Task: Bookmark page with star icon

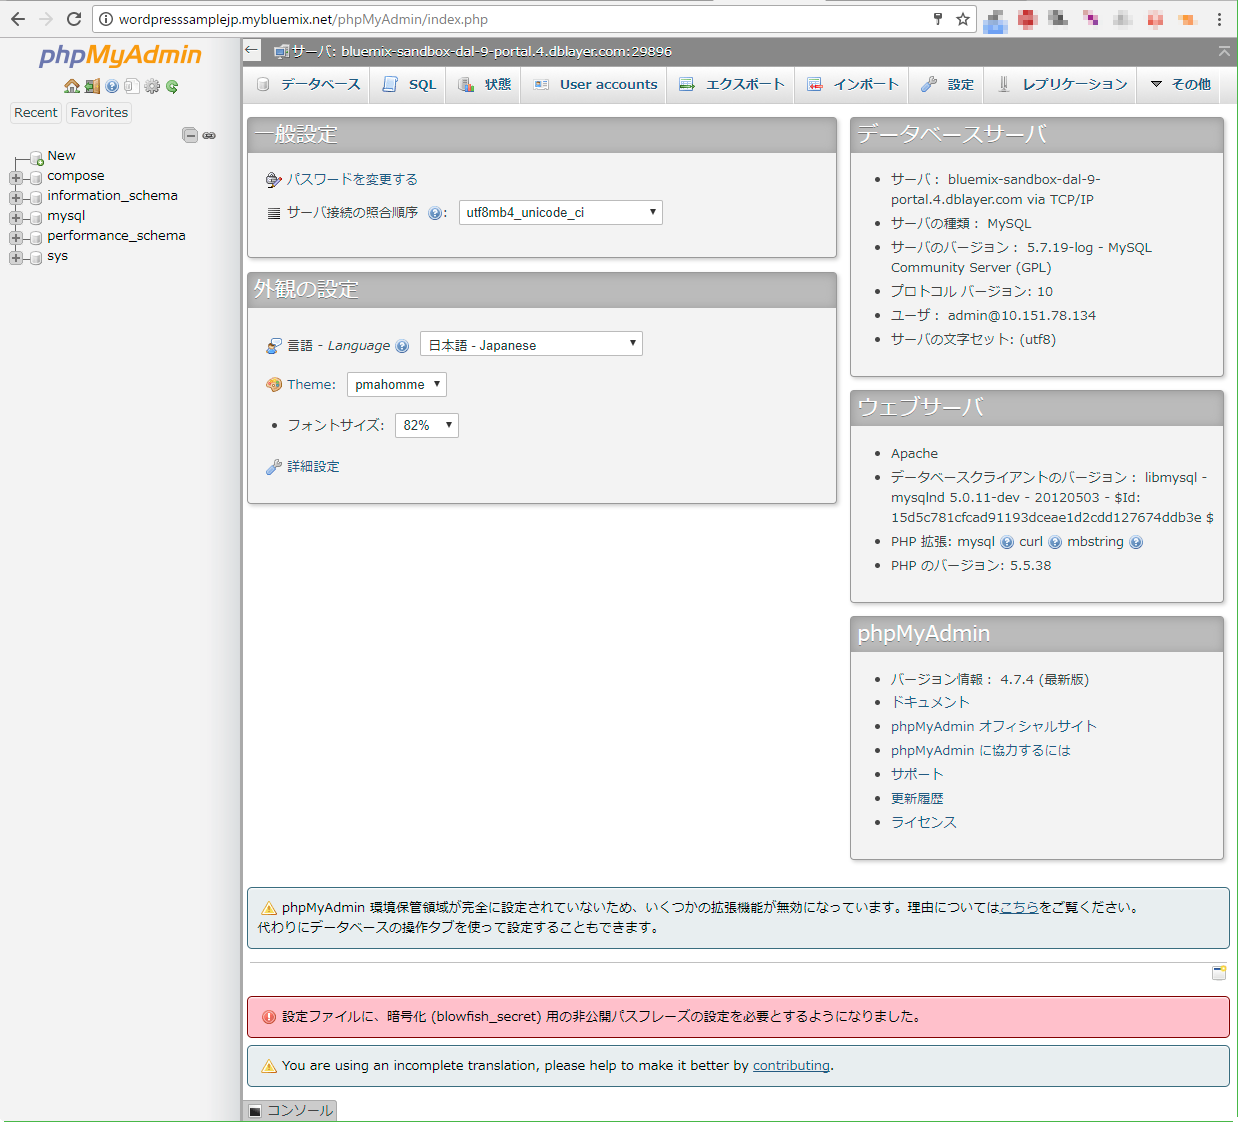Action: 963,19
